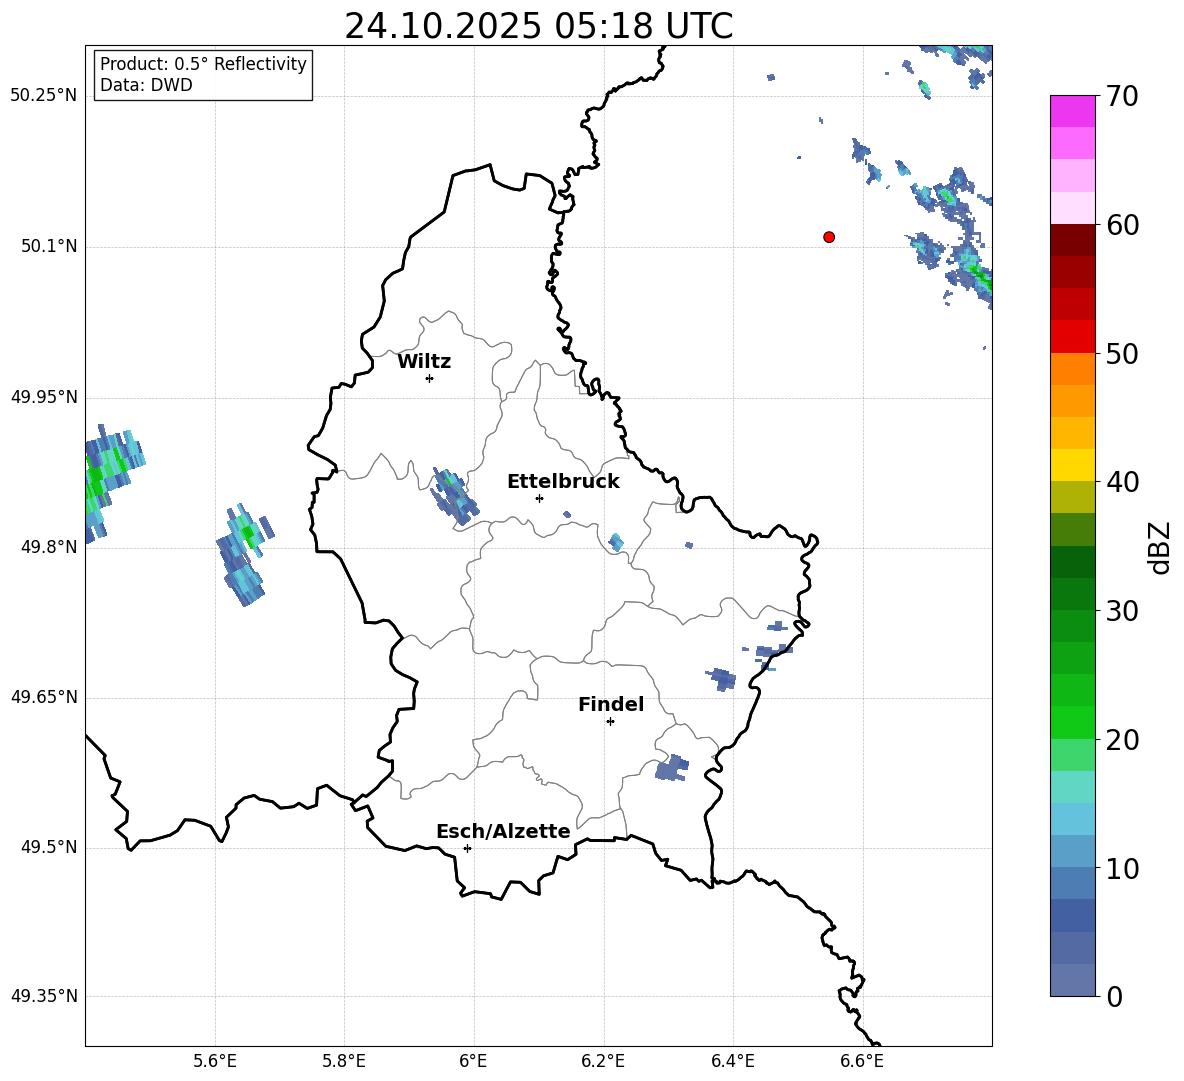
Task: Click the 49.65°N latitude label
Action: 44,697
